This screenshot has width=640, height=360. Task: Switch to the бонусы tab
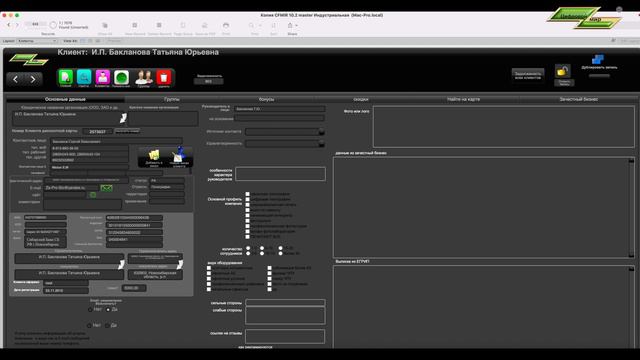coord(267,99)
